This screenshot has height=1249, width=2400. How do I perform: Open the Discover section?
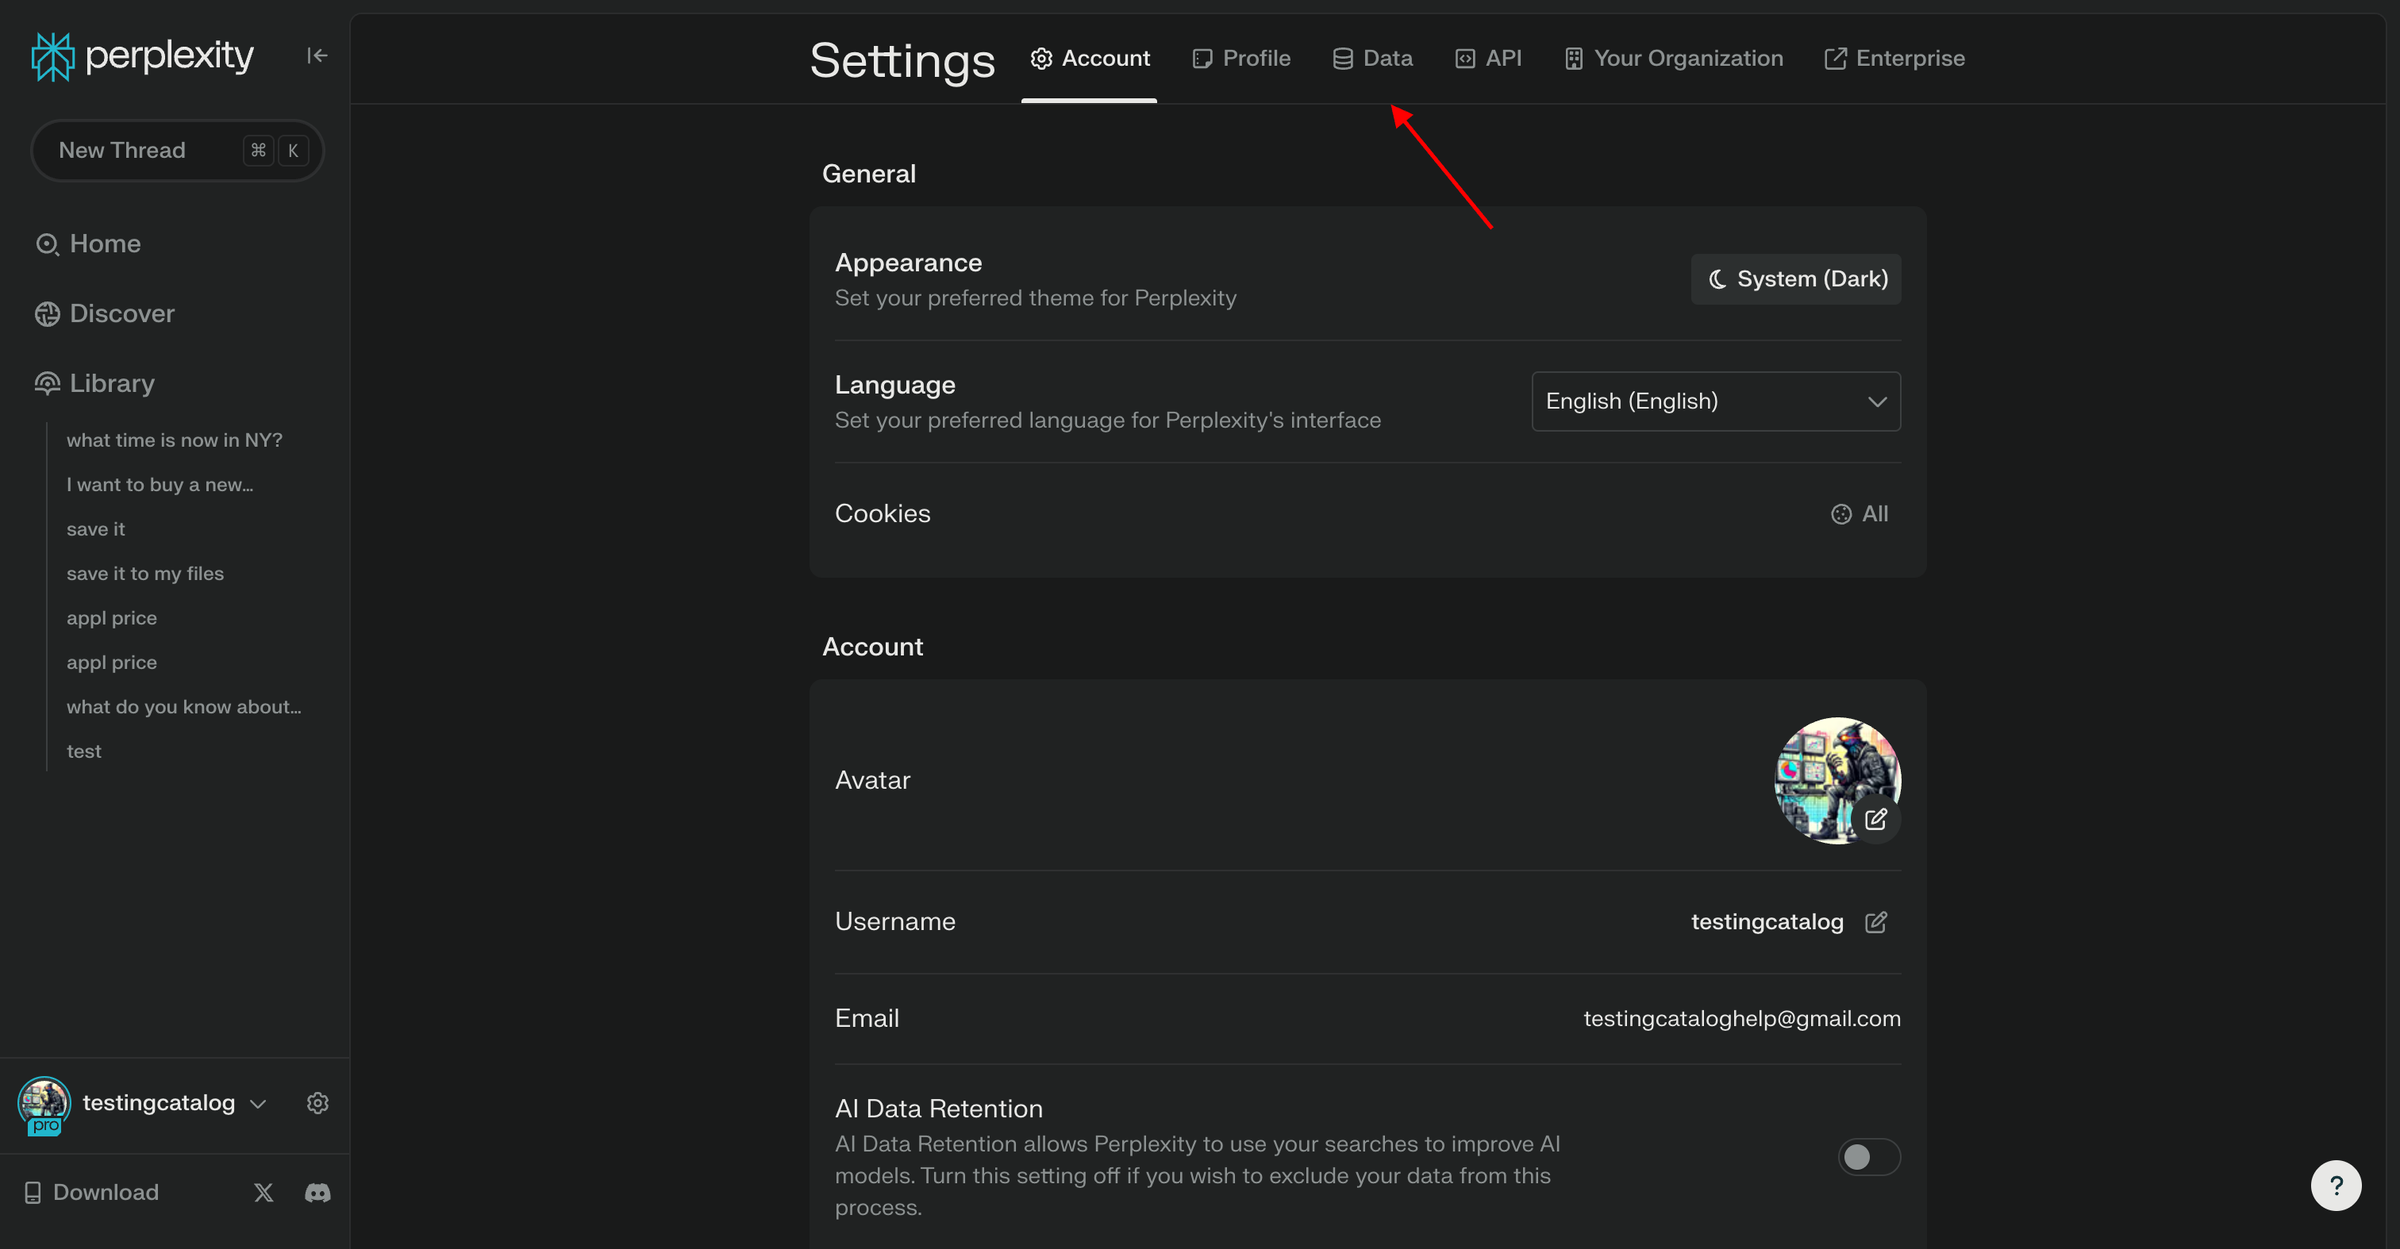121,313
